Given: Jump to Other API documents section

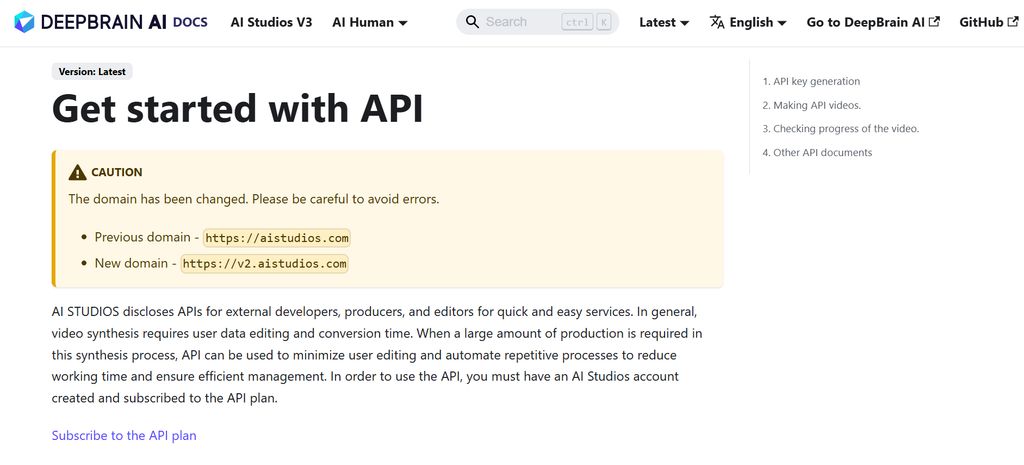Looking at the screenshot, I should click(817, 153).
